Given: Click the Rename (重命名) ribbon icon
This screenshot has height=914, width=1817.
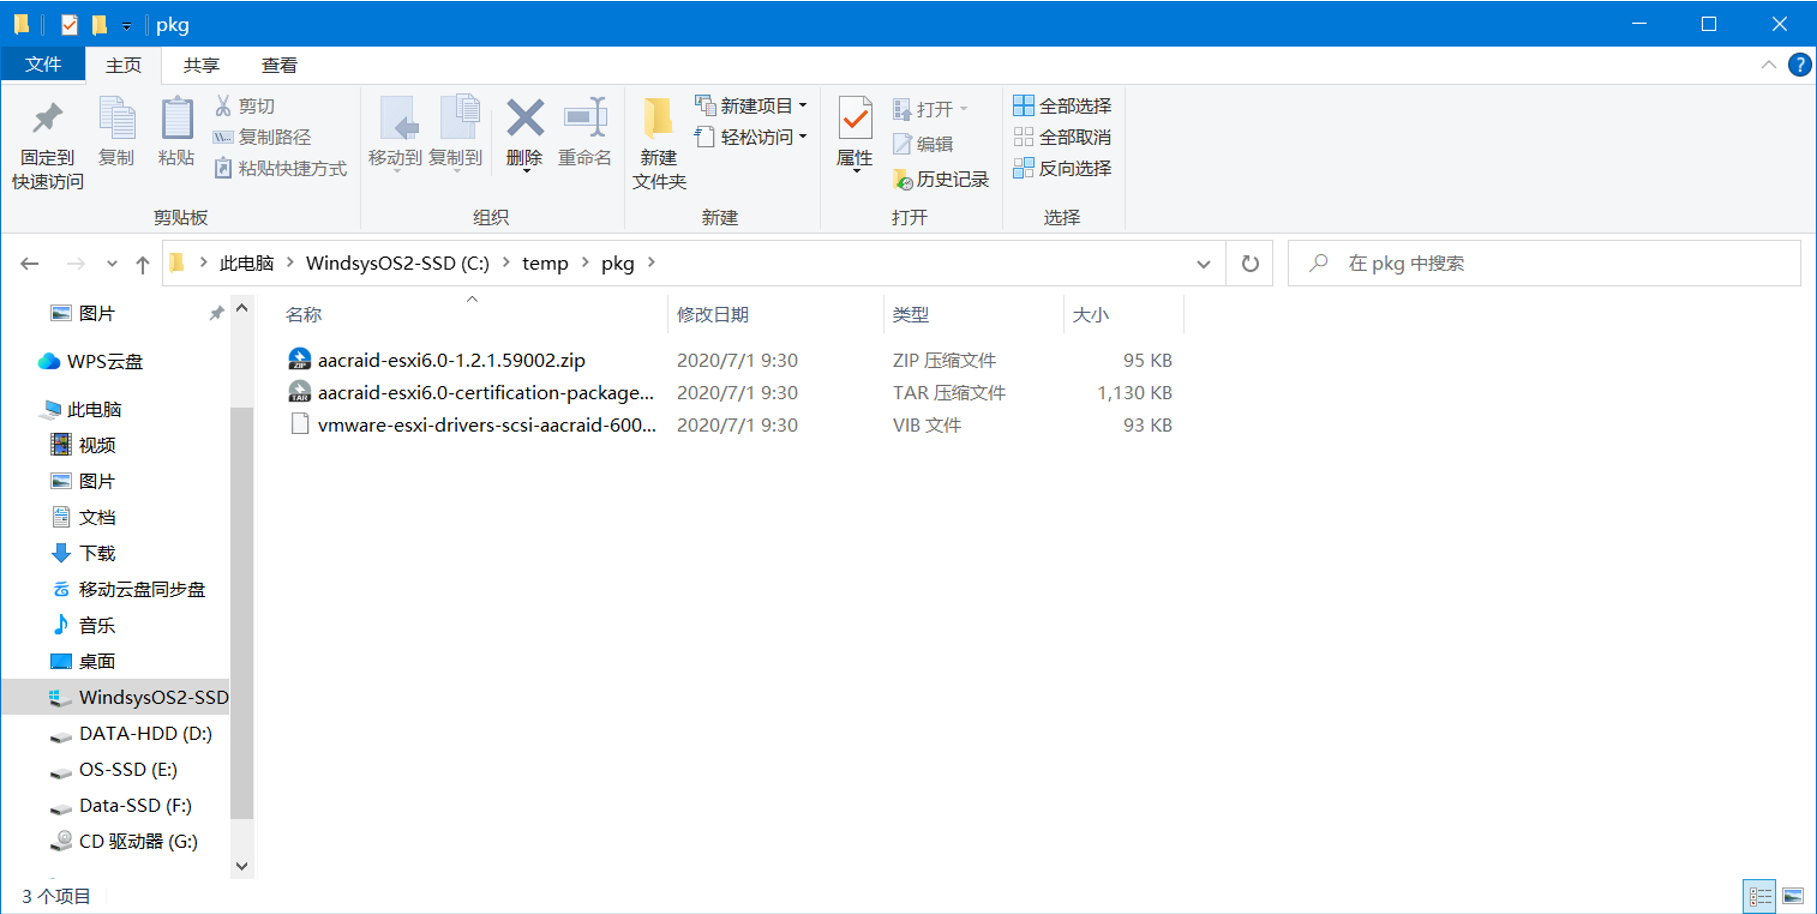Looking at the screenshot, I should pos(585,120).
